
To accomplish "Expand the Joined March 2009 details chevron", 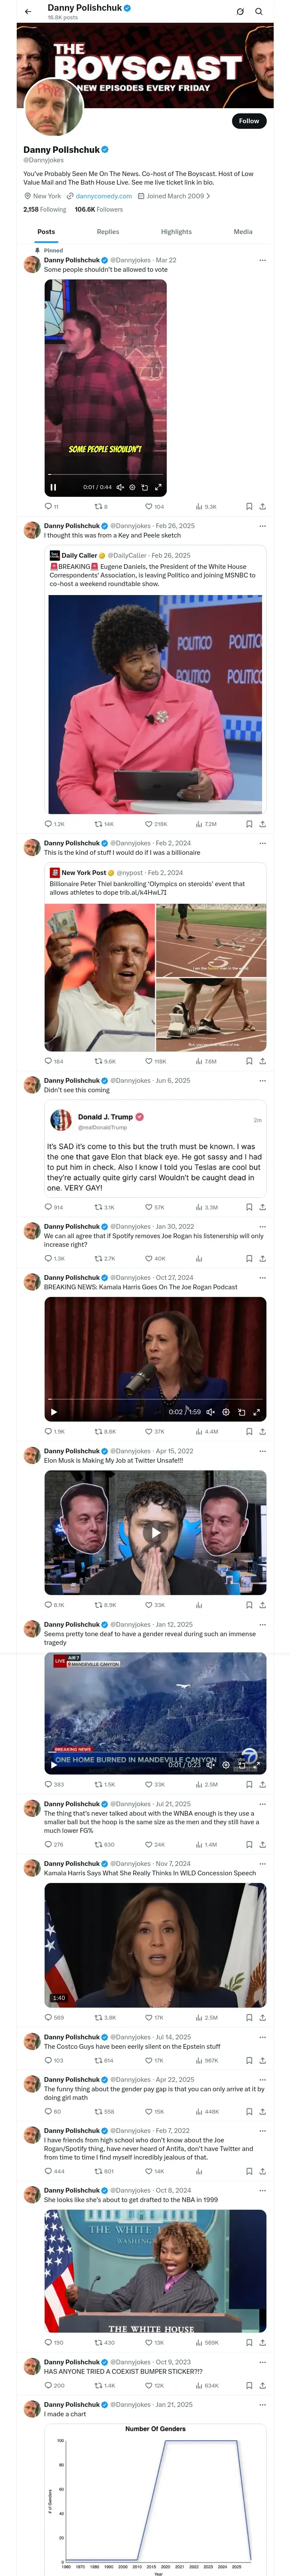I will tap(207, 196).
